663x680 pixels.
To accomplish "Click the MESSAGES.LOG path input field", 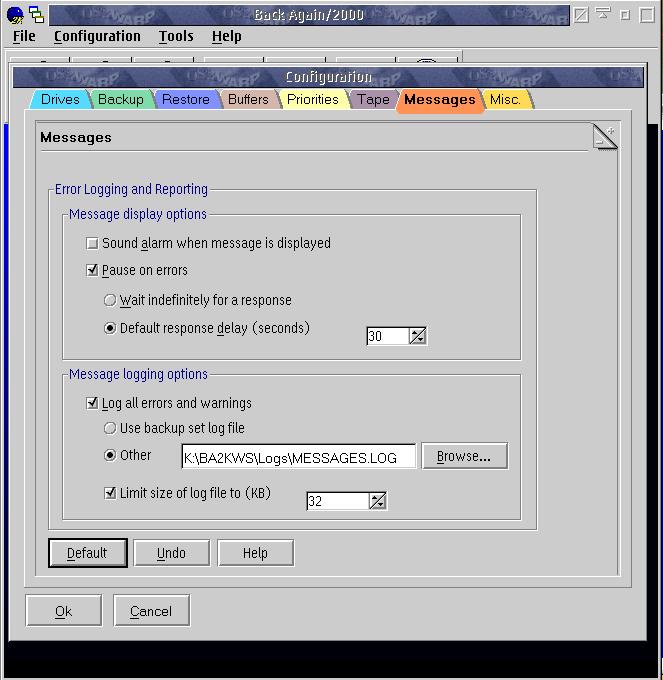I will coord(299,457).
